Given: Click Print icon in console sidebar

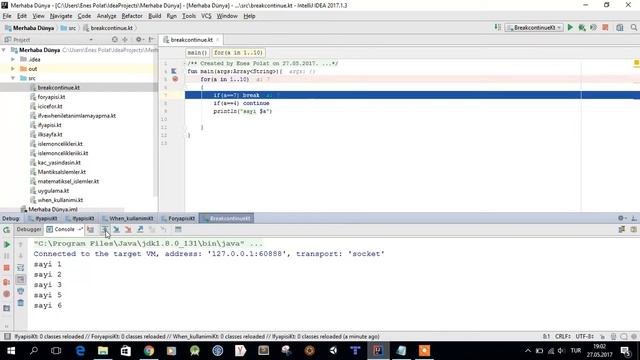Looking at the screenshot, I should pos(20,291).
